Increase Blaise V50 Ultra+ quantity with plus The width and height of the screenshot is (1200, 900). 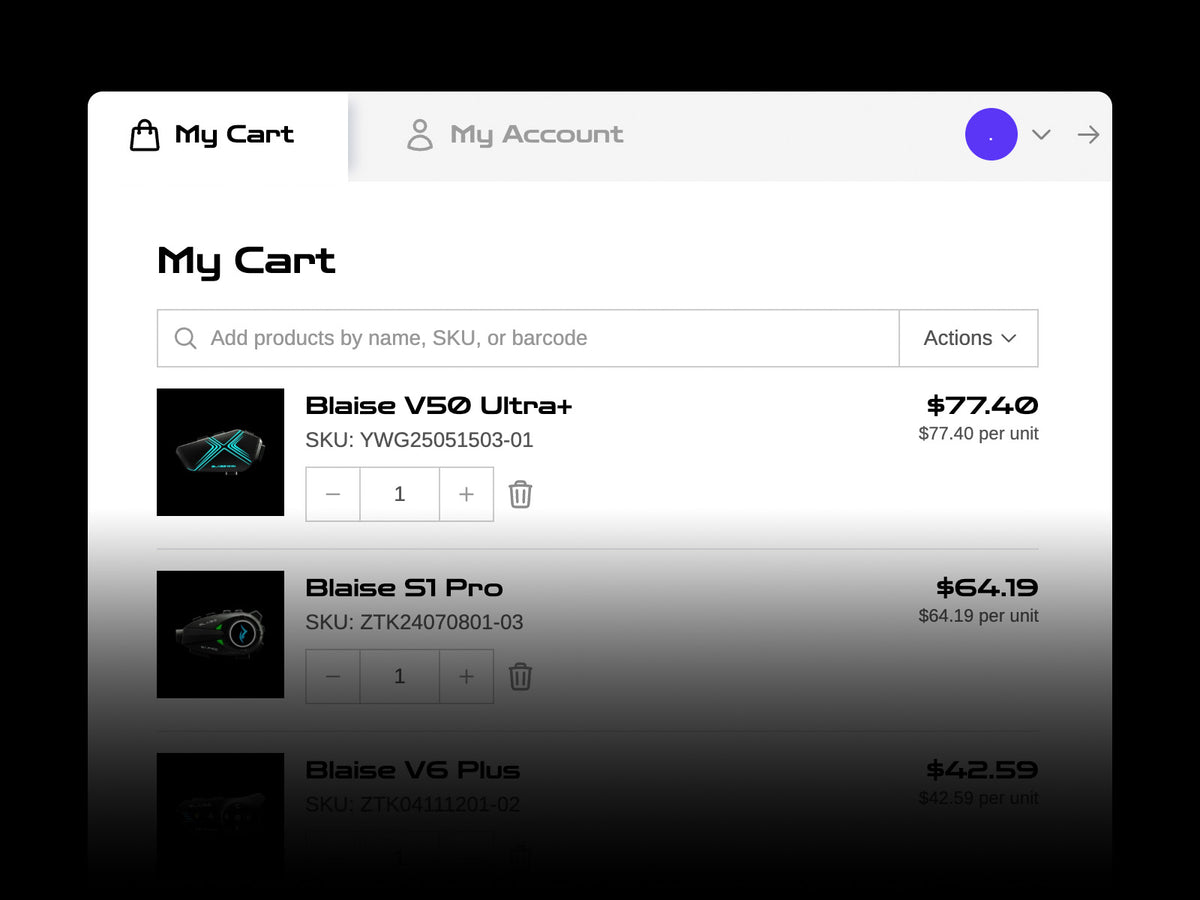[x=466, y=494]
